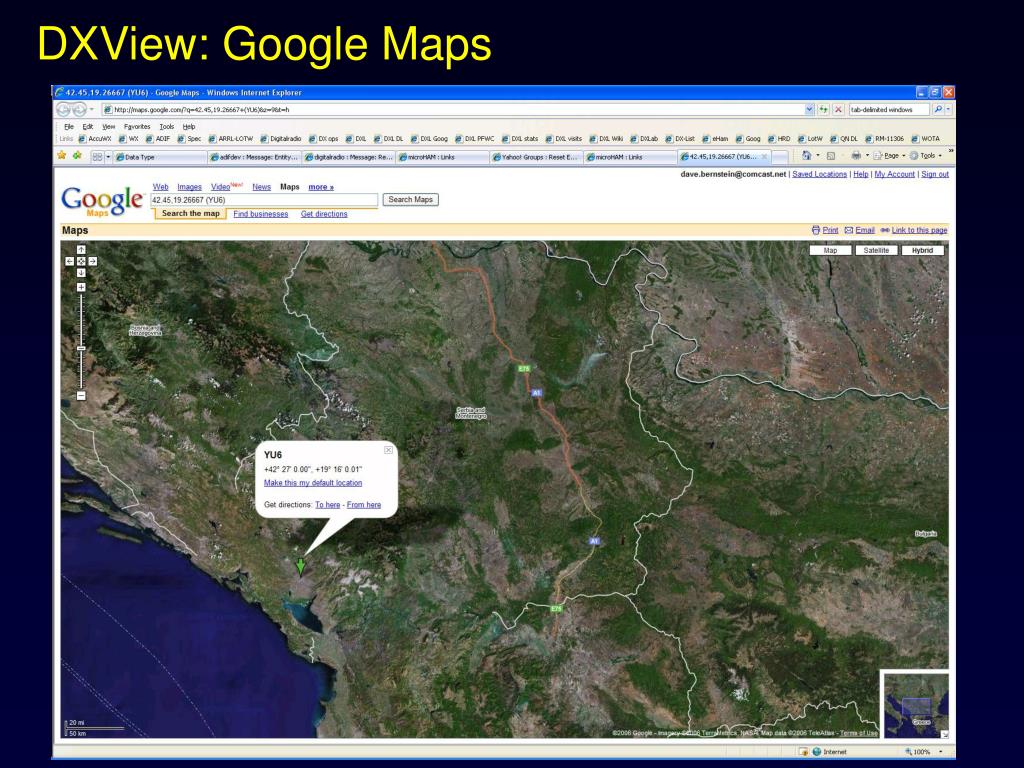Expand the tab list dropdown arrow

coord(108,157)
